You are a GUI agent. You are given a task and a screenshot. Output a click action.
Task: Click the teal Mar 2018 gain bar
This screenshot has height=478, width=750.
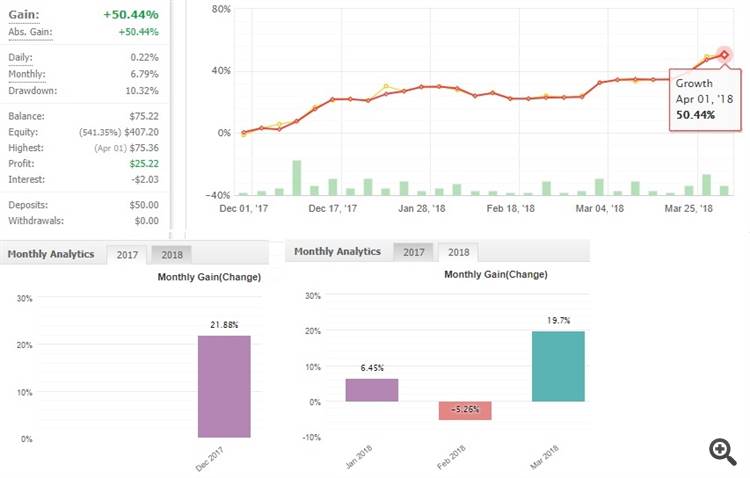(x=558, y=366)
